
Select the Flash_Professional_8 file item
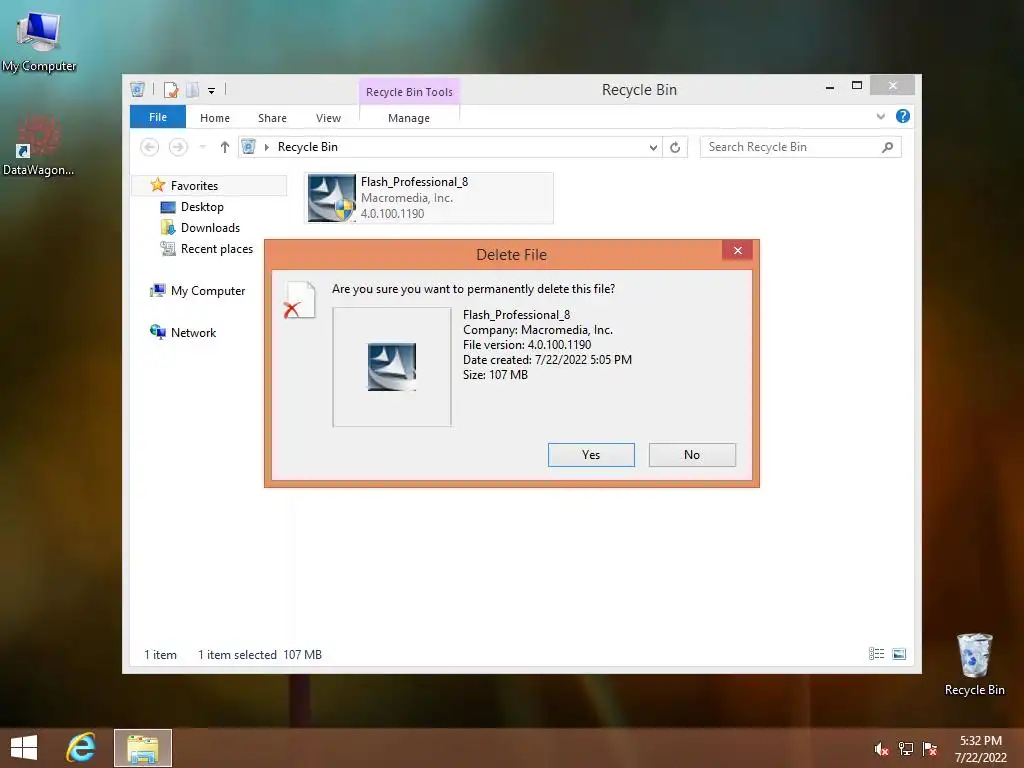click(x=428, y=198)
